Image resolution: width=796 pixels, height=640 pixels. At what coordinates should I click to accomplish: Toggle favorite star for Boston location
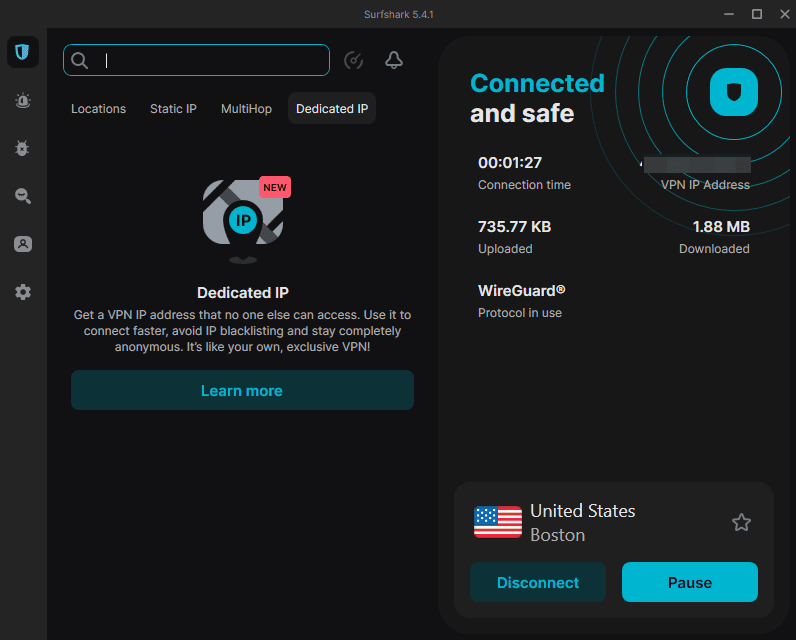pyautogui.click(x=741, y=522)
